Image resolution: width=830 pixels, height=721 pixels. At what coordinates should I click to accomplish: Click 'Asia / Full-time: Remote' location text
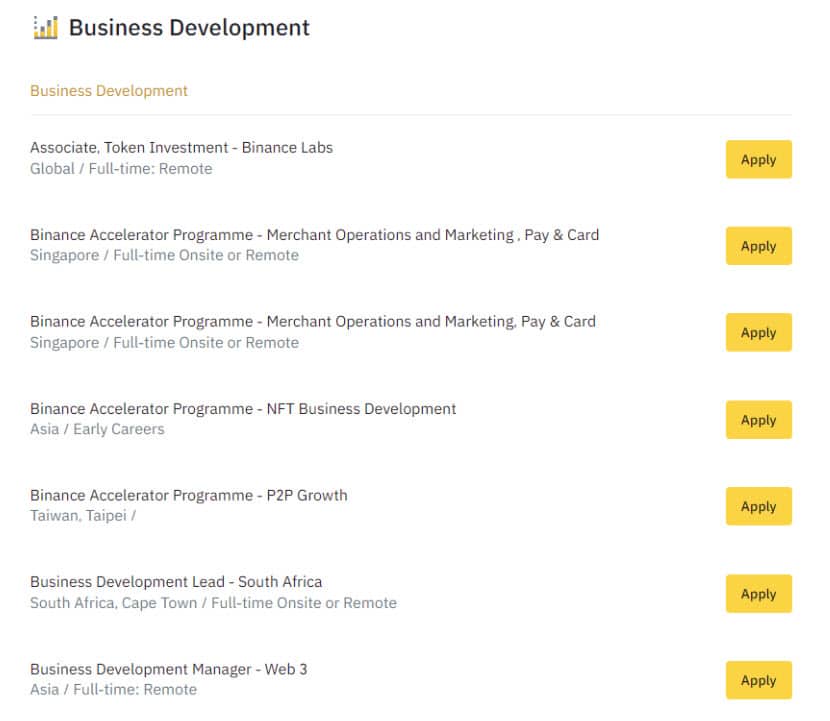[x=113, y=690]
